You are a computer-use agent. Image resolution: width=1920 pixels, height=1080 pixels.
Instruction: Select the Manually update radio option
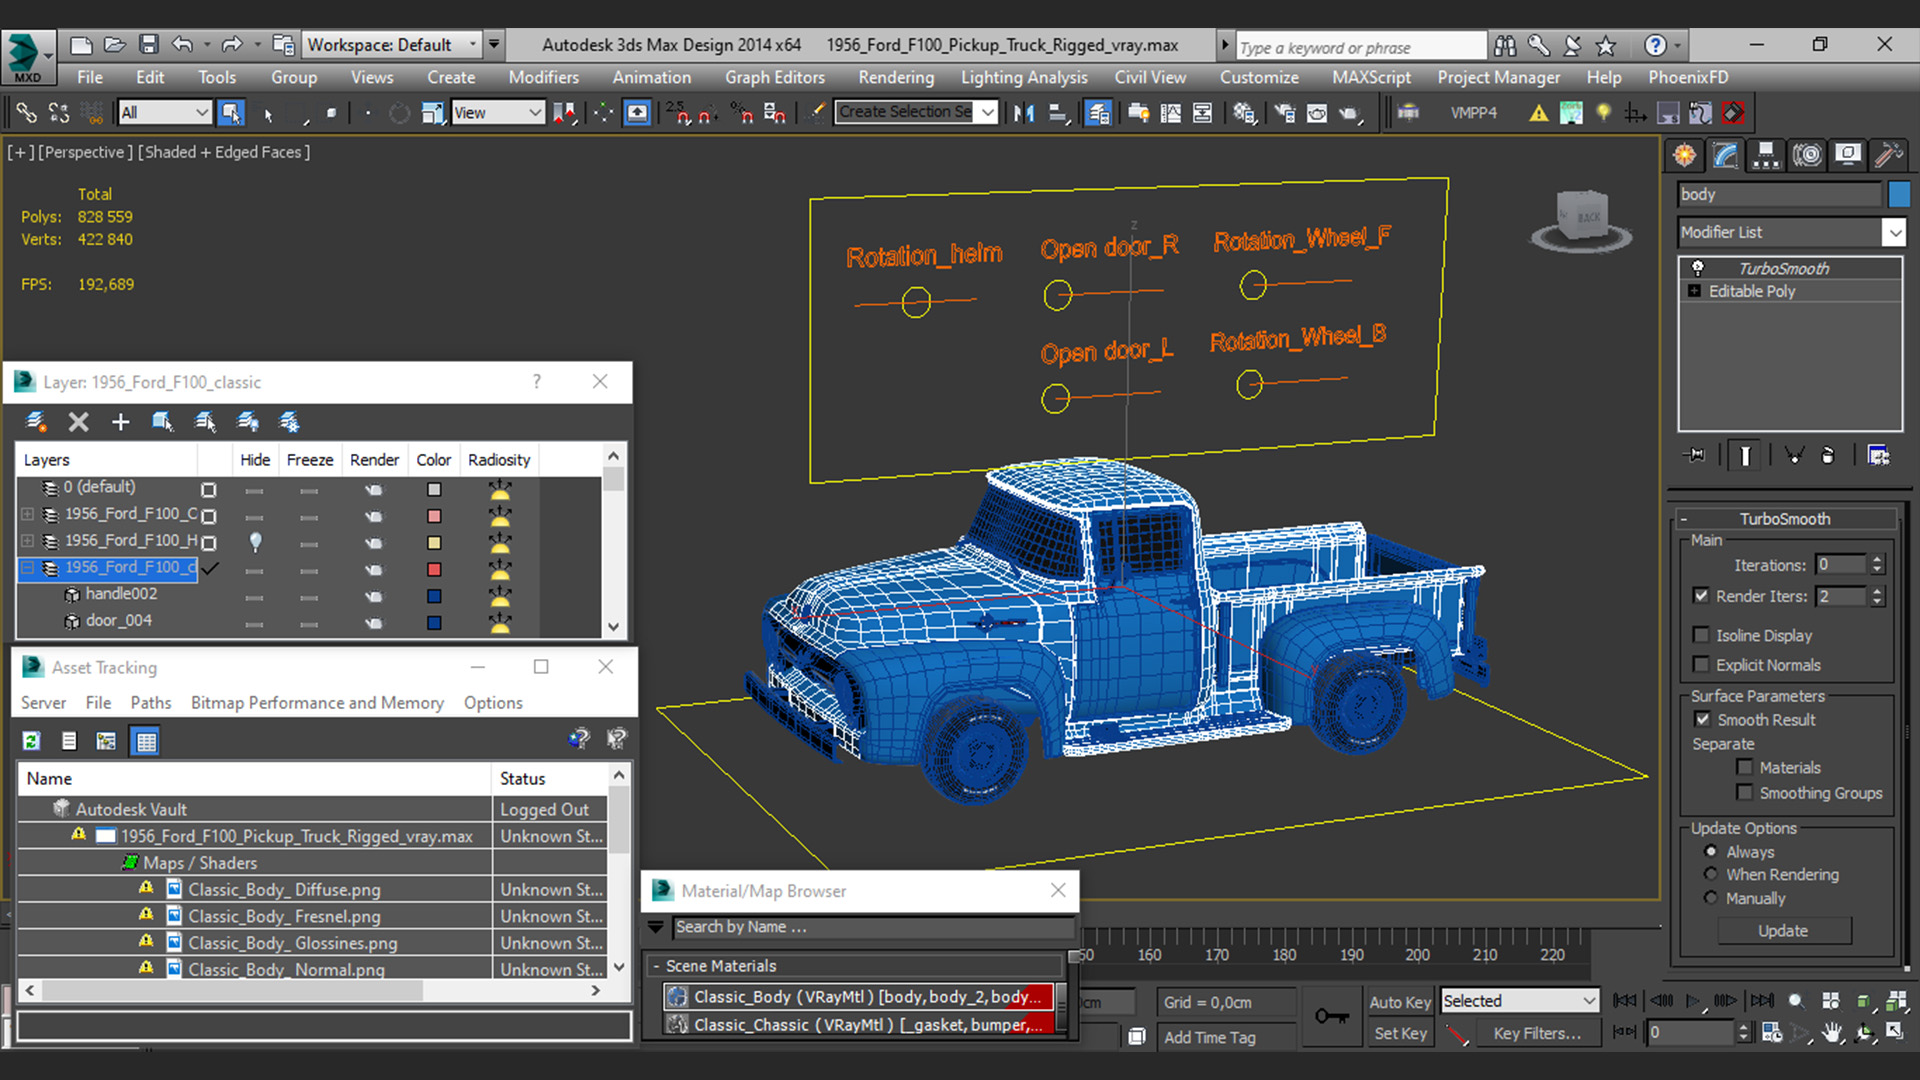1711,898
